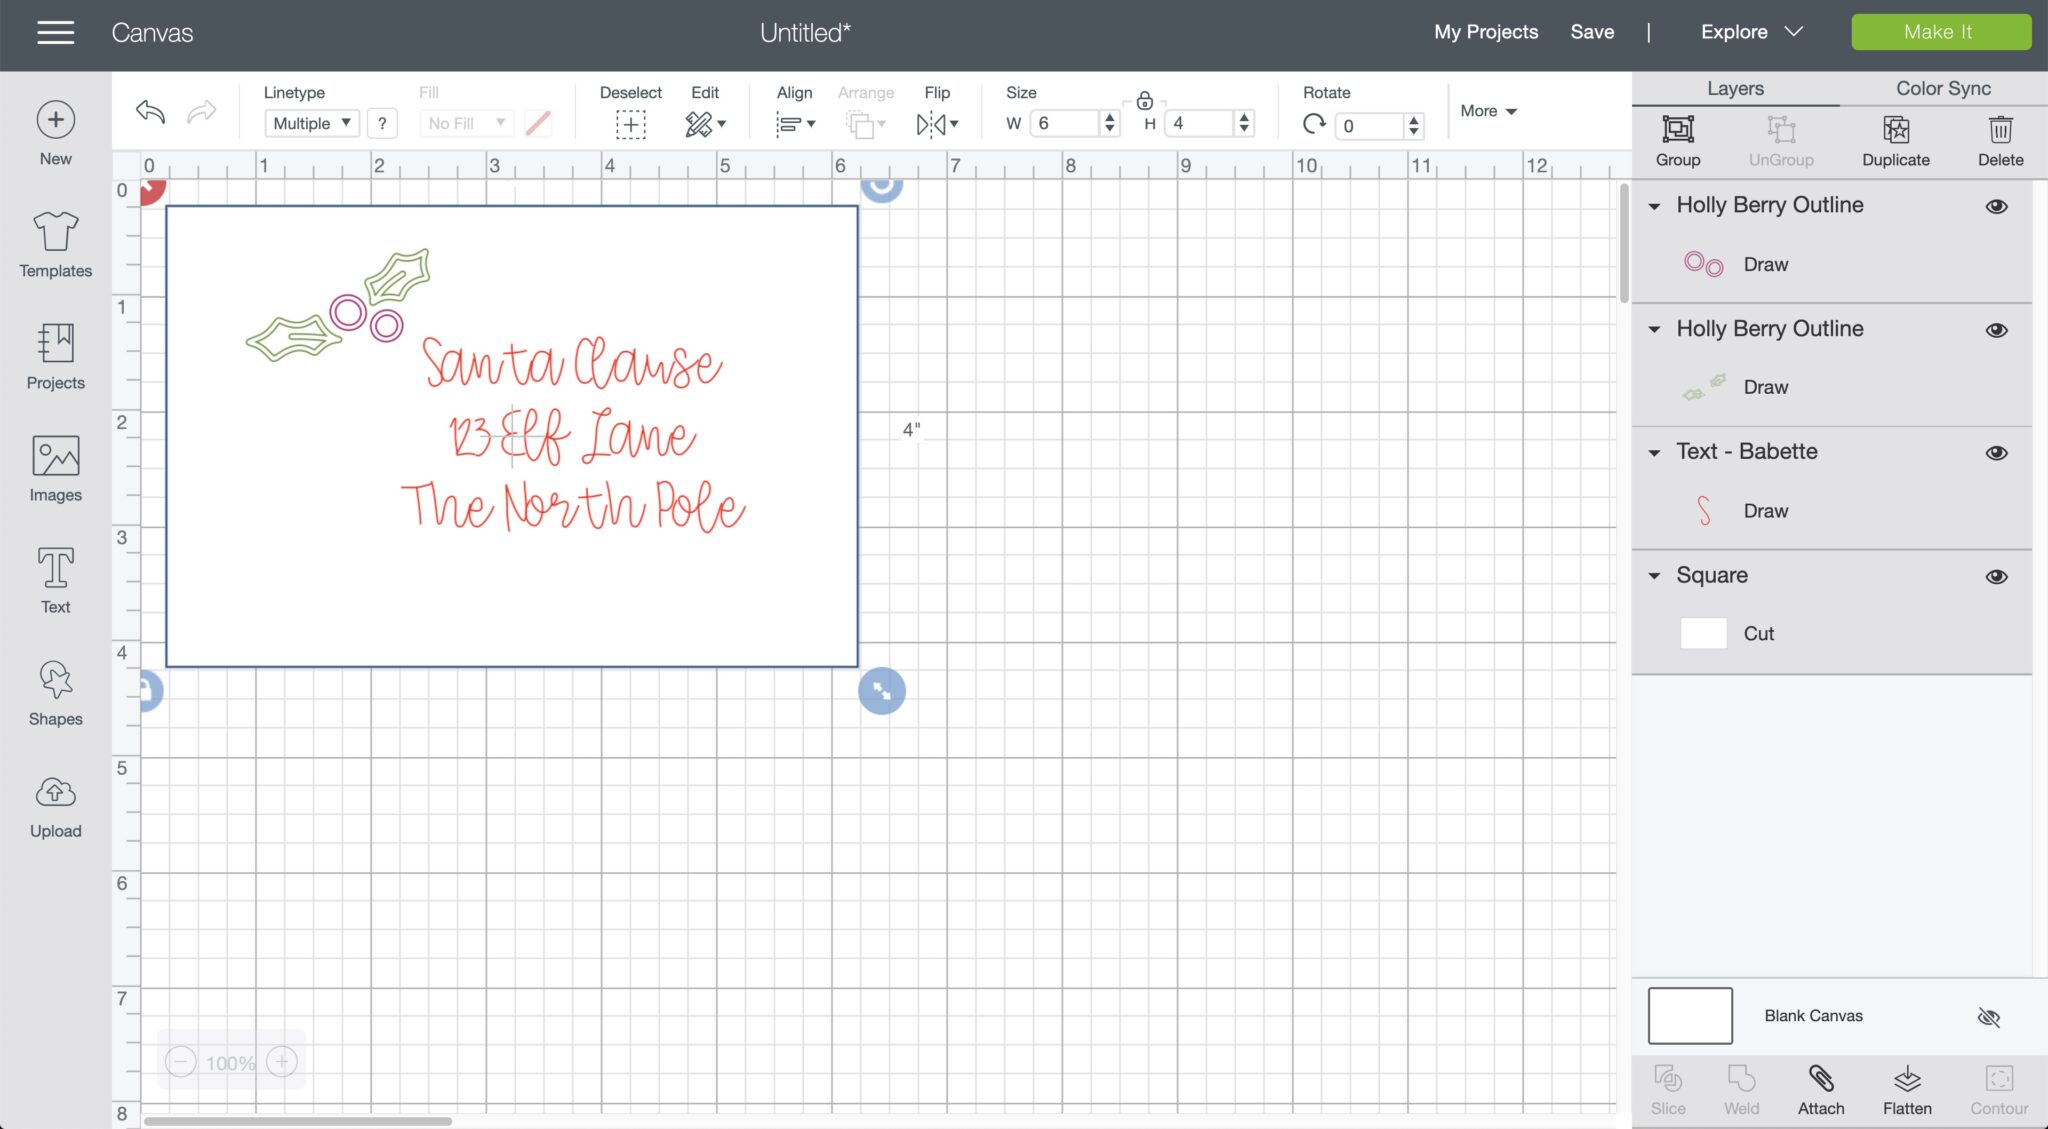The width and height of the screenshot is (2048, 1129).
Task: Hide the Square layer
Action: [1996, 576]
